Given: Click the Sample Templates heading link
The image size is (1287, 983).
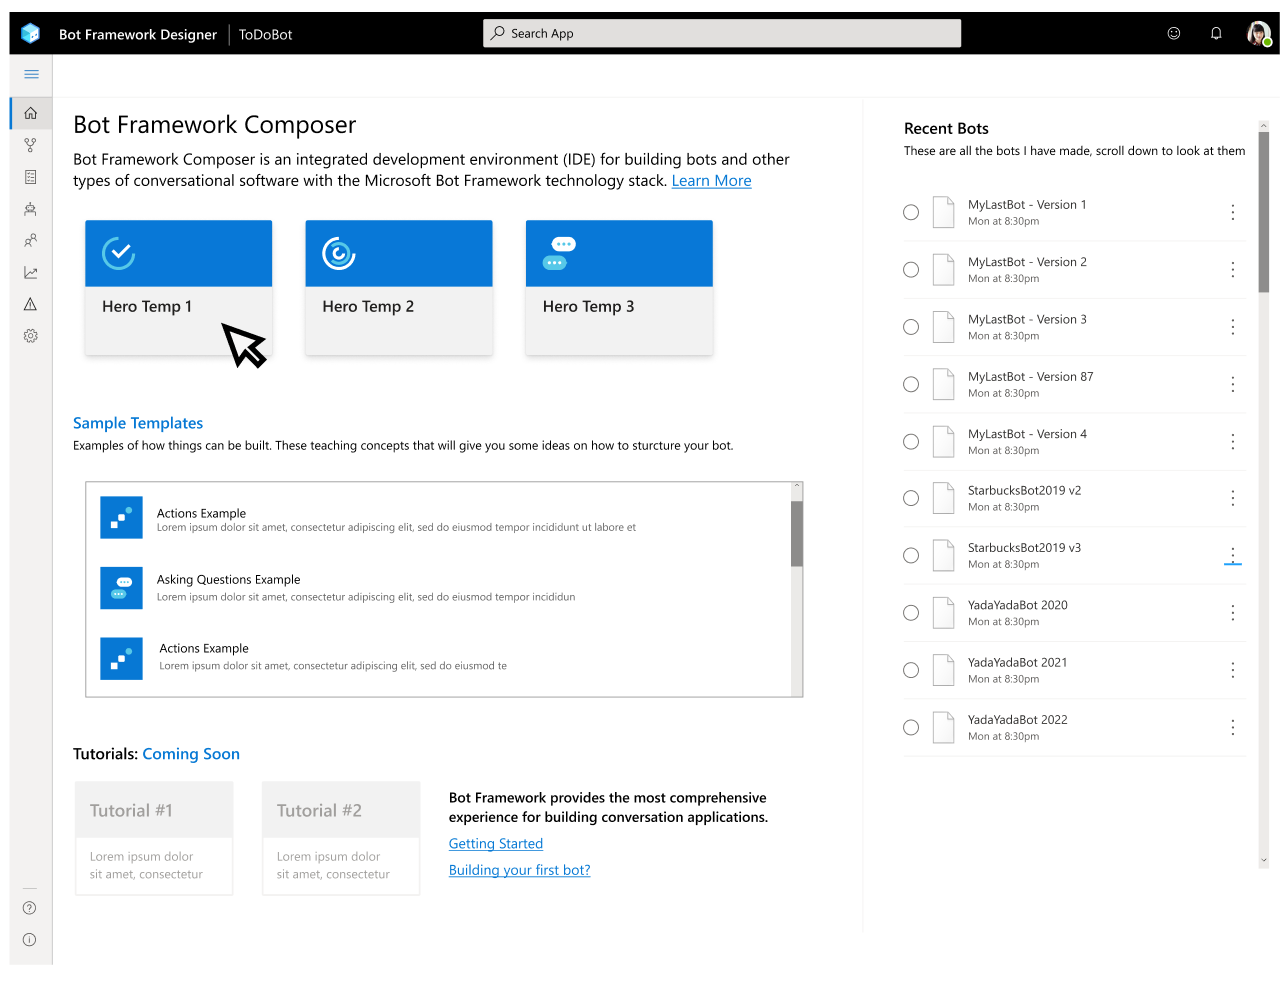Looking at the screenshot, I should (x=138, y=423).
